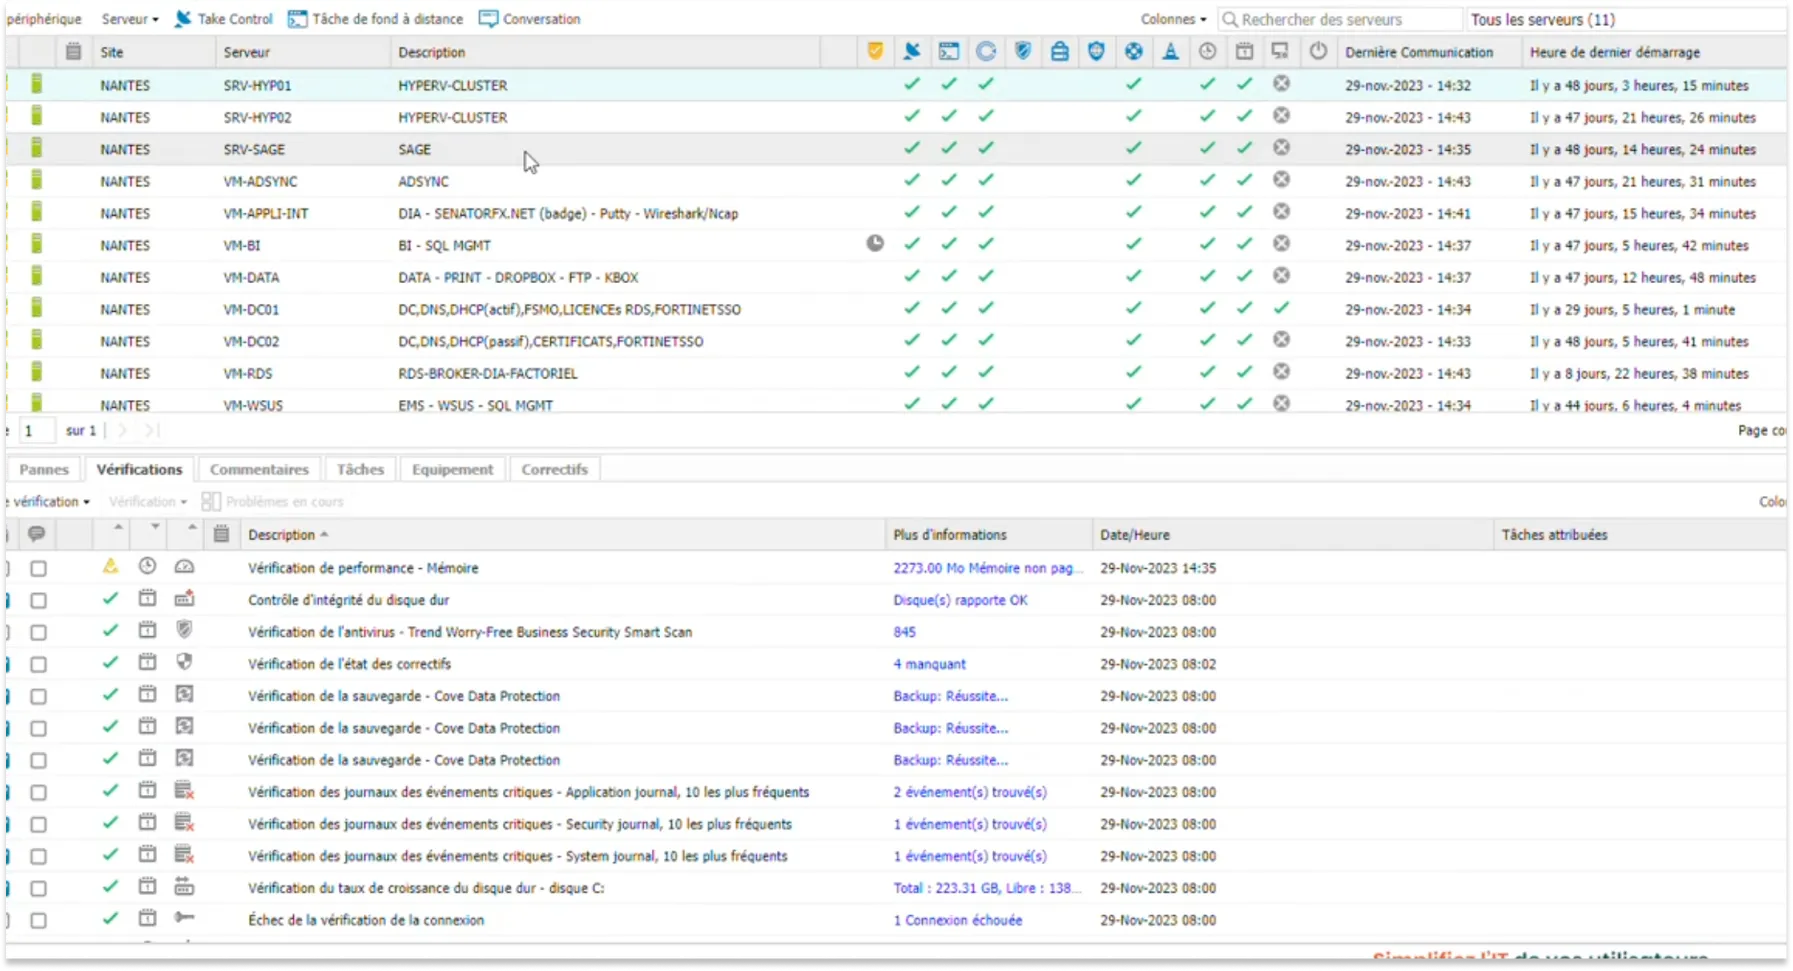Open the Correctifs tab
1793x971 pixels.
point(554,468)
